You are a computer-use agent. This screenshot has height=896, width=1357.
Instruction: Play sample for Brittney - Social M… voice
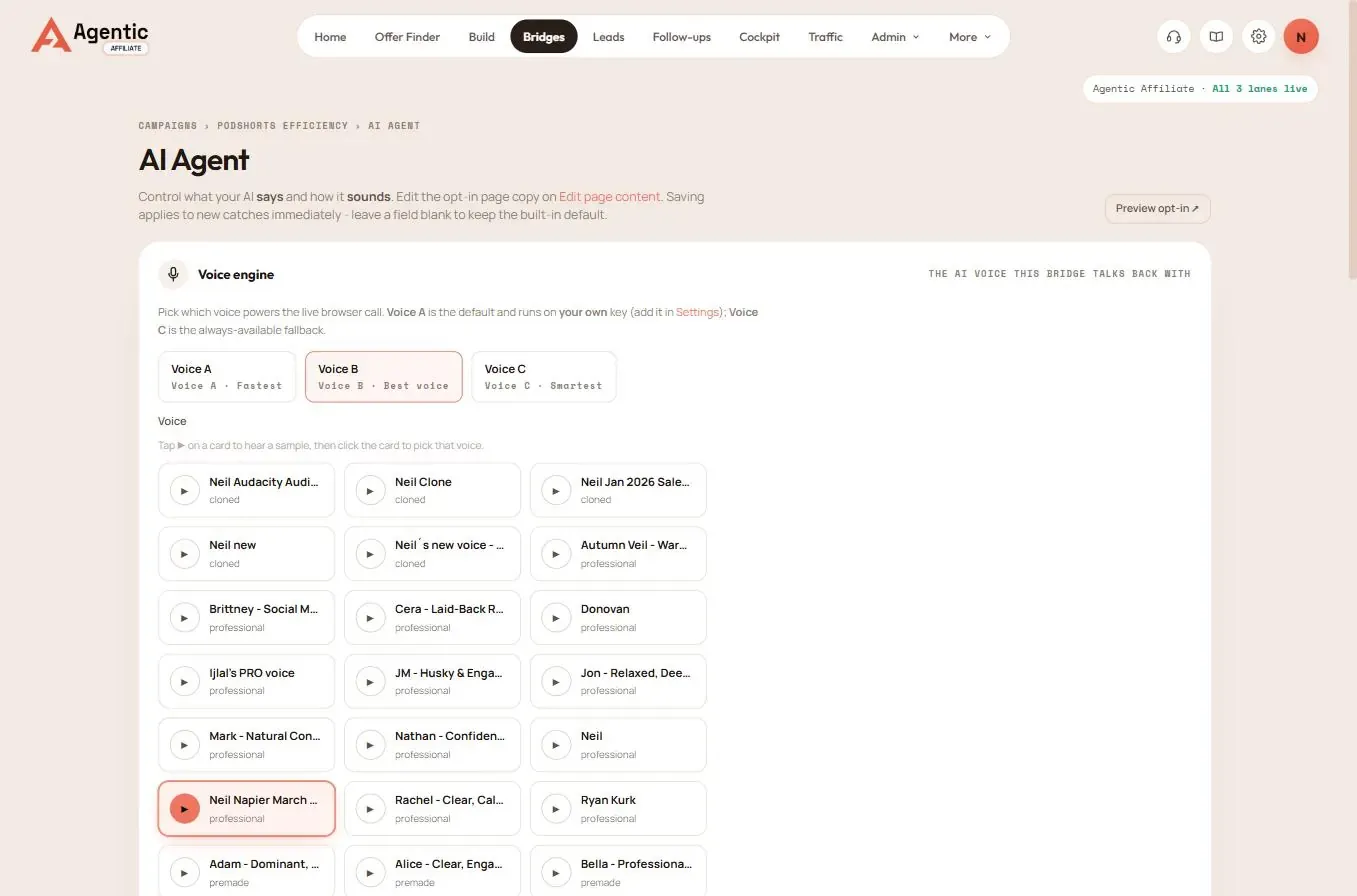tap(184, 618)
